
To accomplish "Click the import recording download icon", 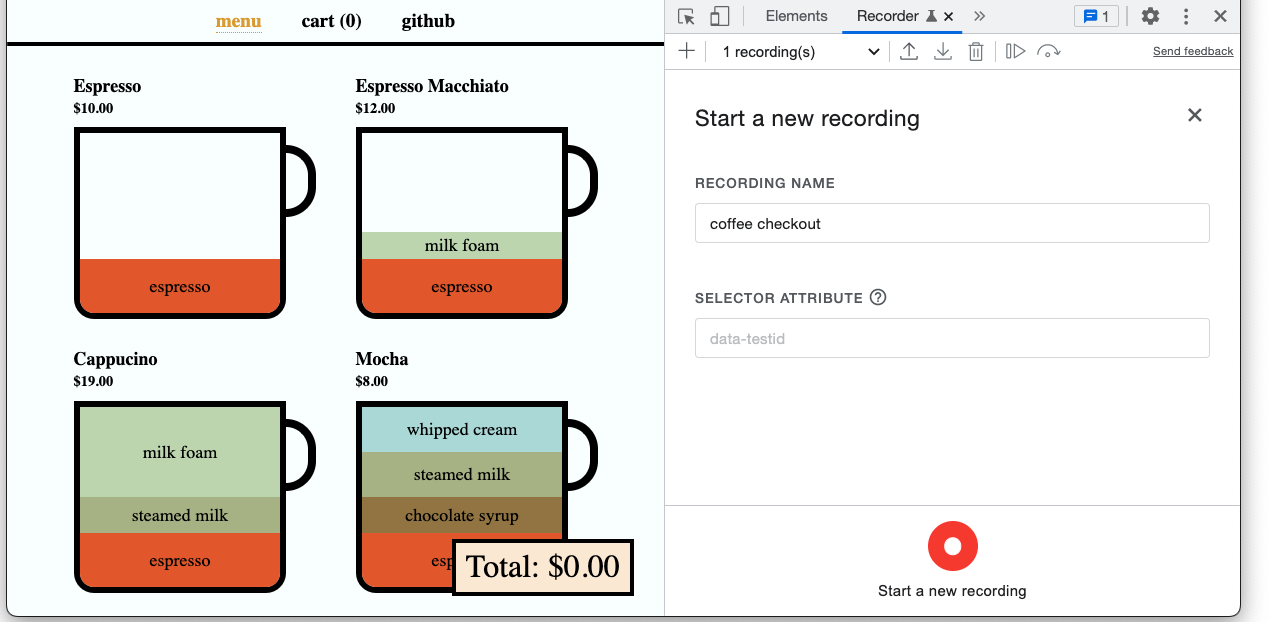I will pos(942,51).
